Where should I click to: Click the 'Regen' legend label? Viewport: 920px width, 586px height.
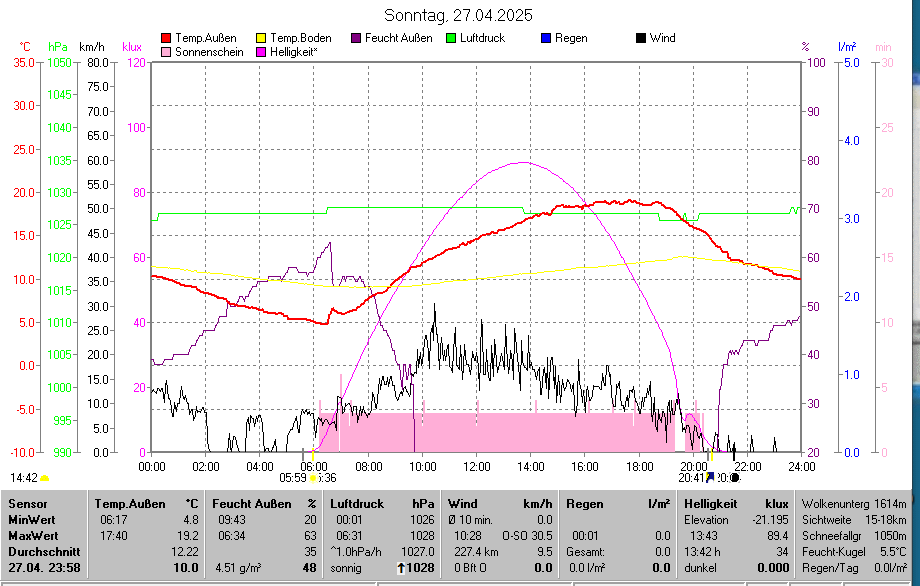571,38
